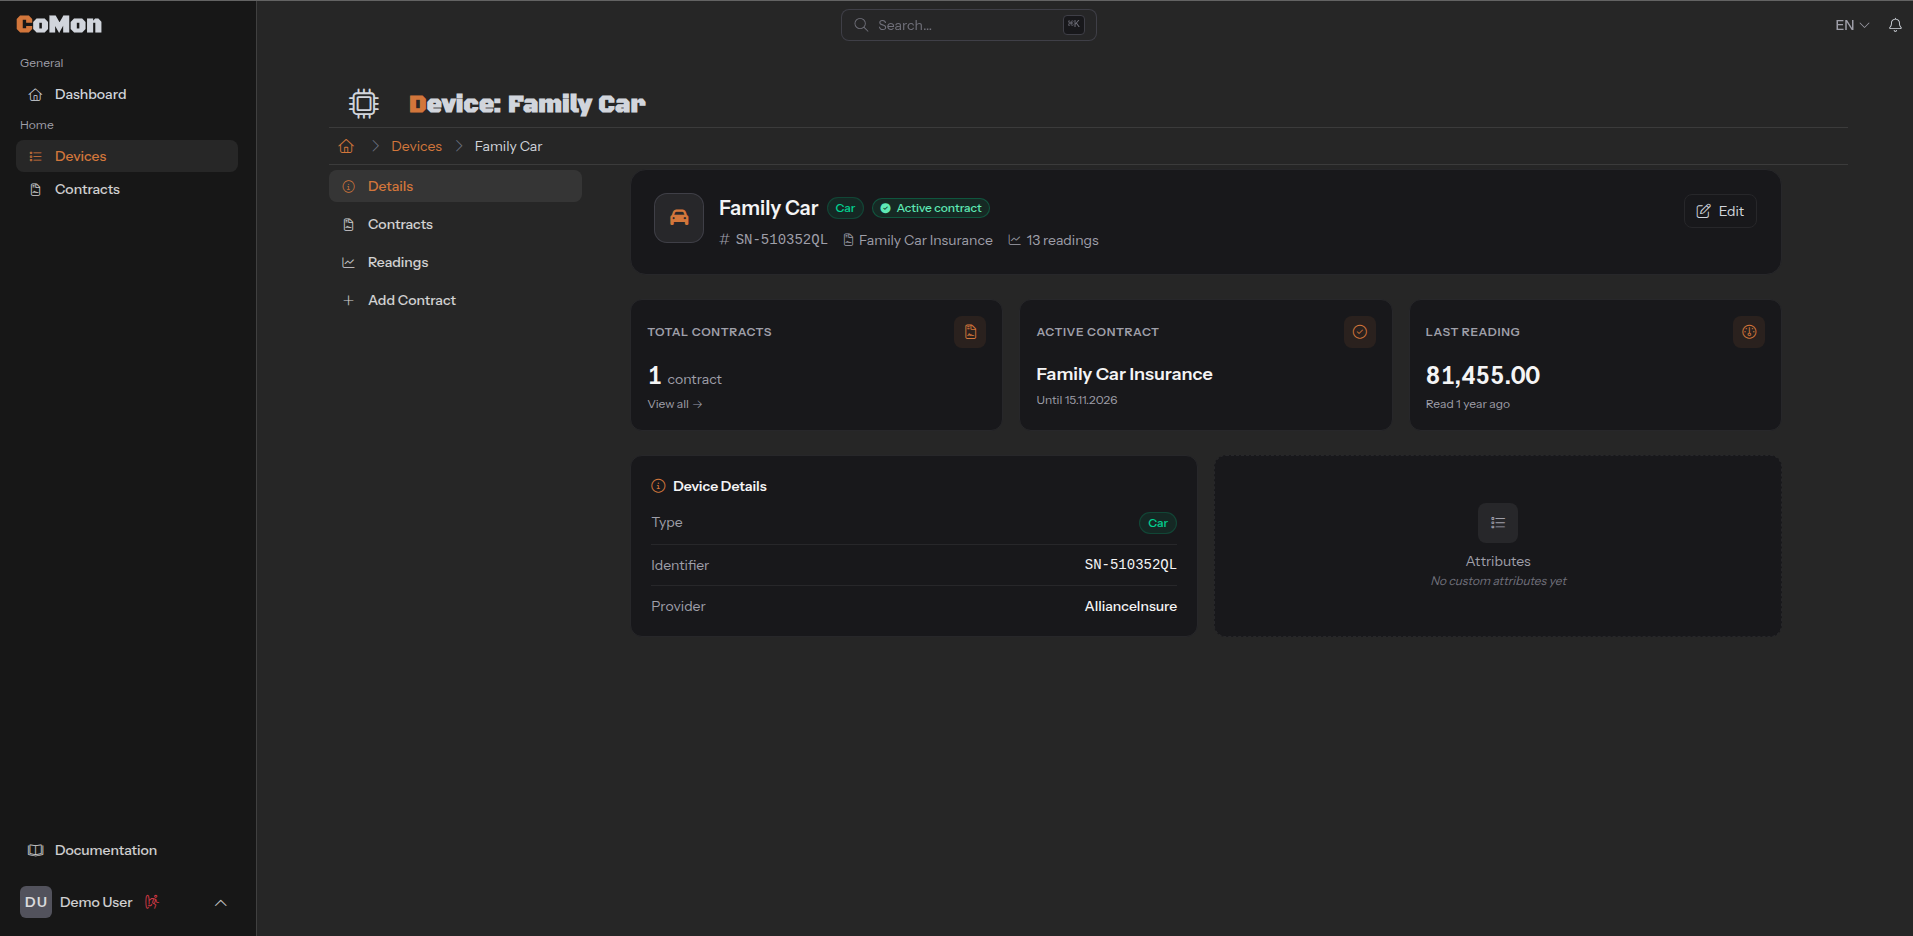
Task: Click the Active contract status badge
Action: click(x=931, y=208)
